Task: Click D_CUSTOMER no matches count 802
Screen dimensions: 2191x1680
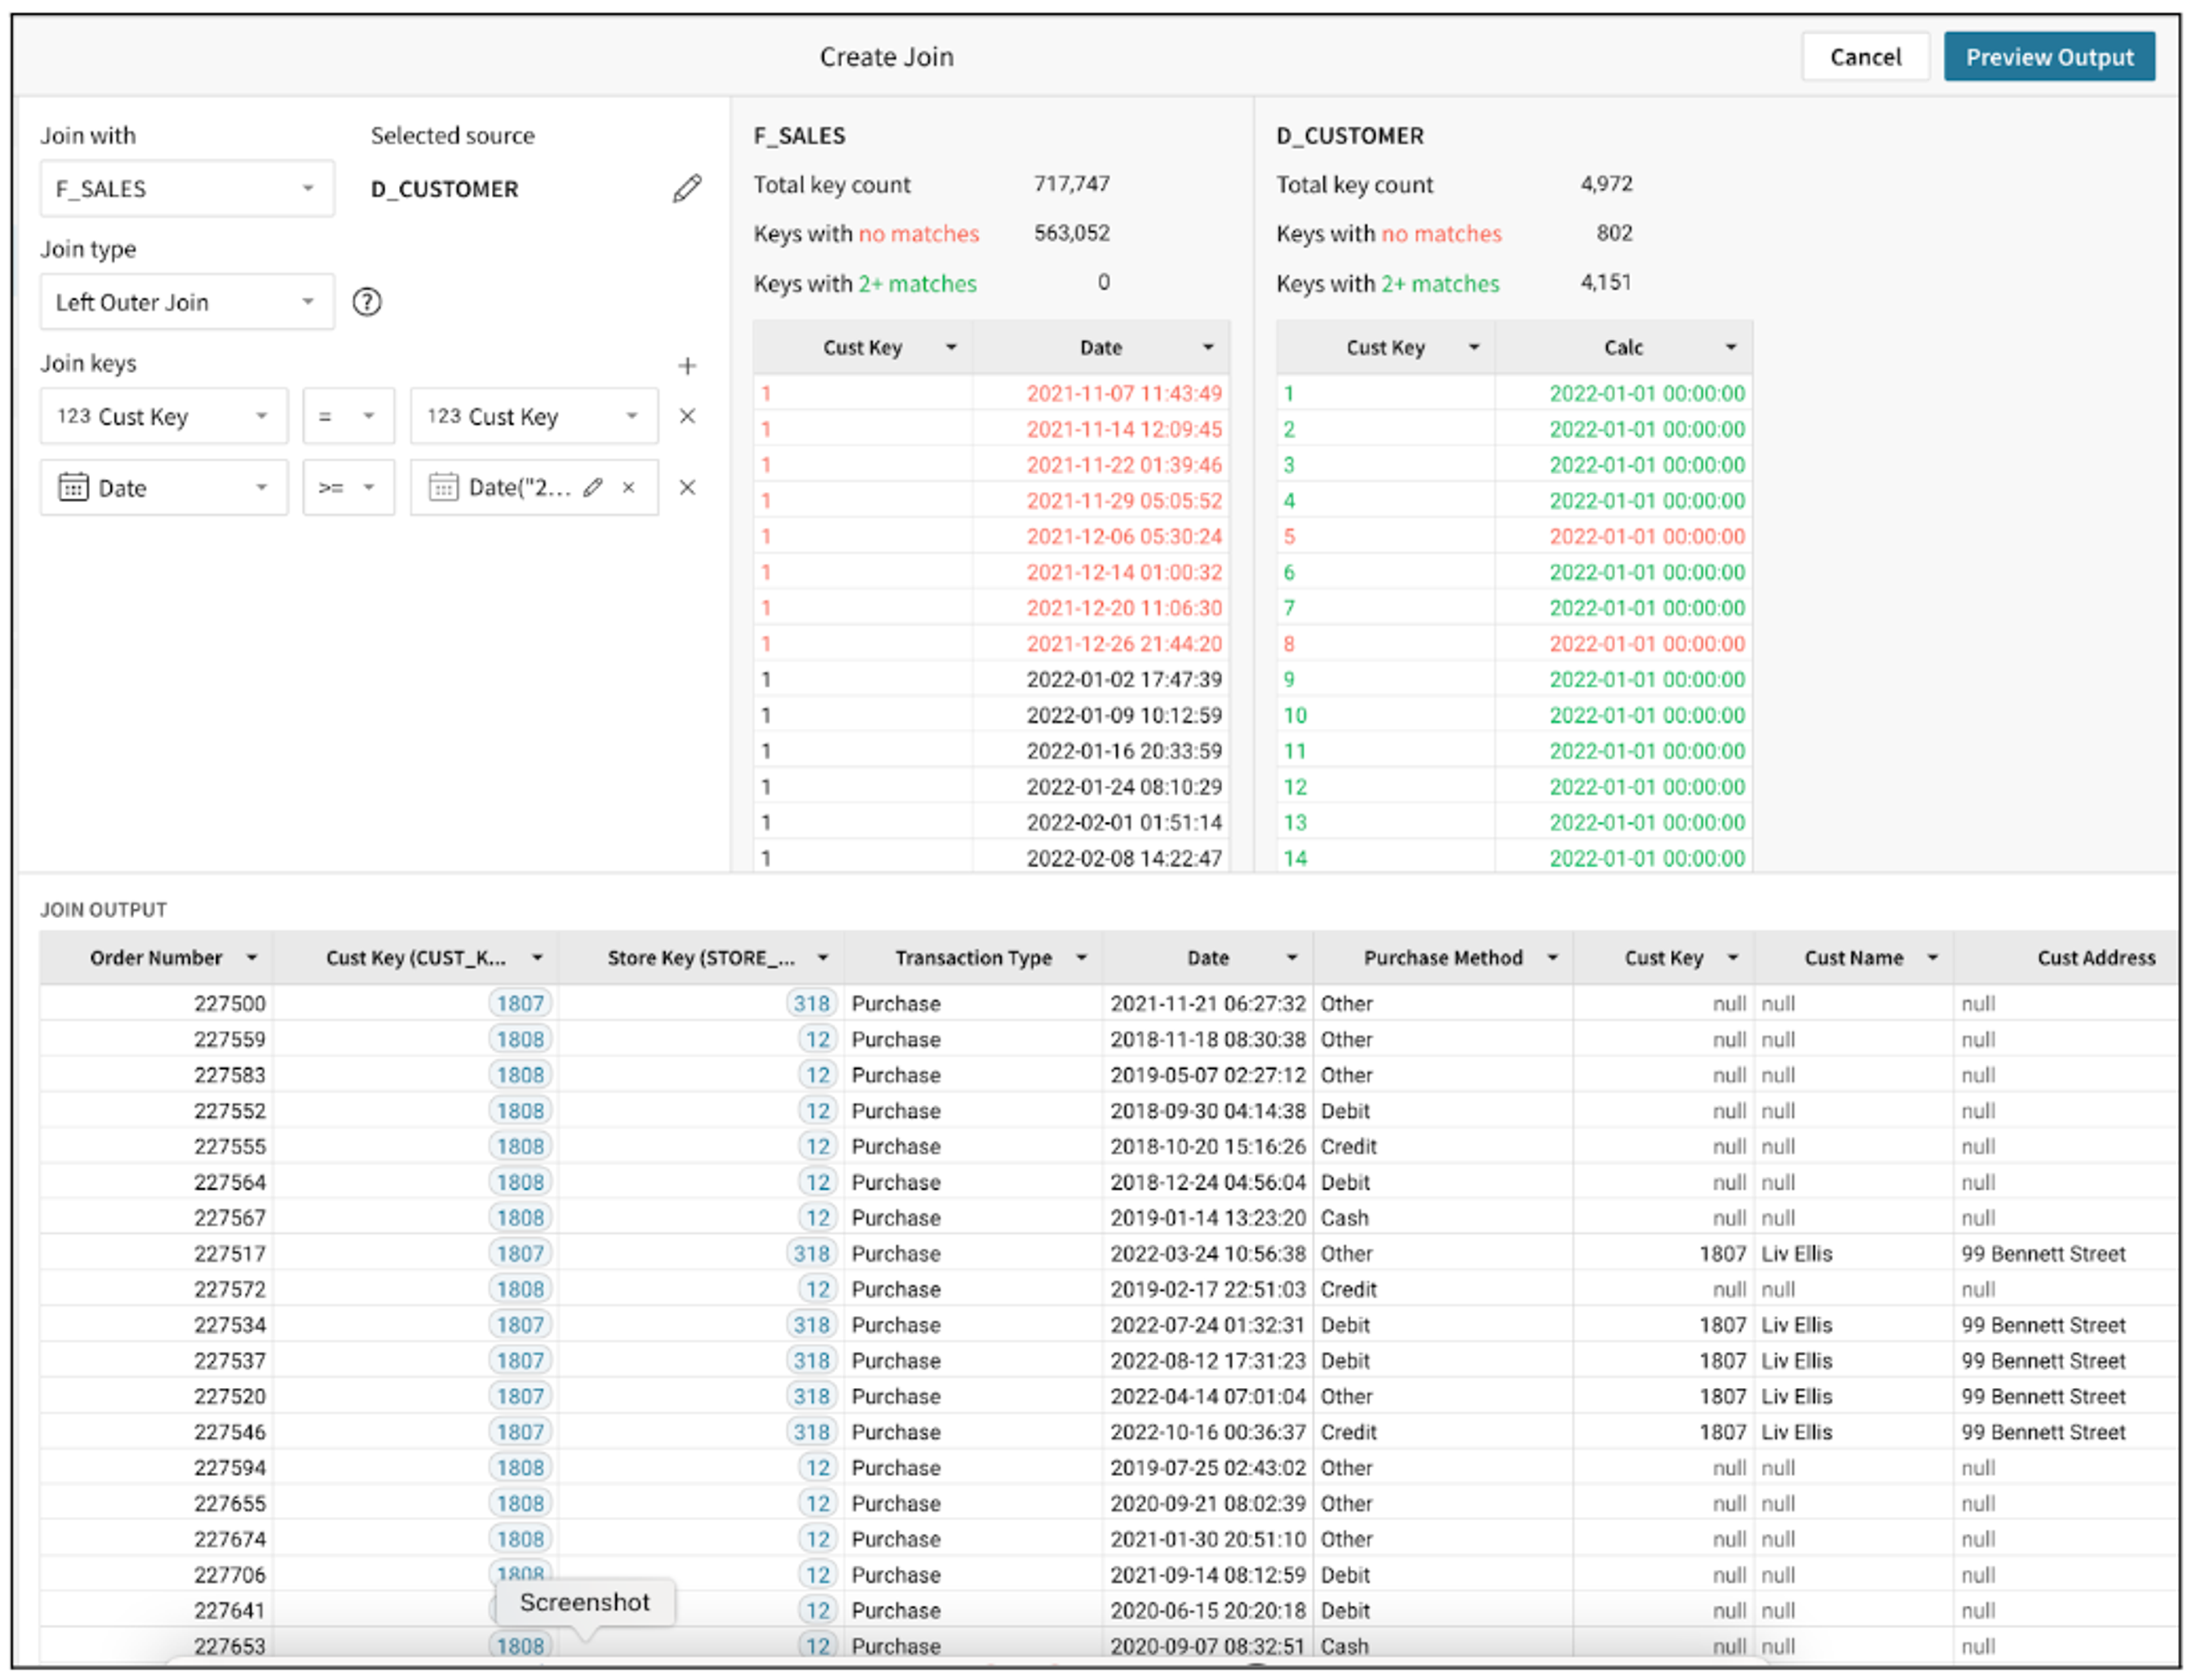Action: click(x=1614, y=233)
